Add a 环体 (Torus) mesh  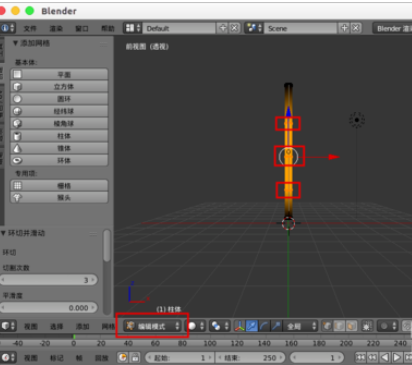point(59,161)
